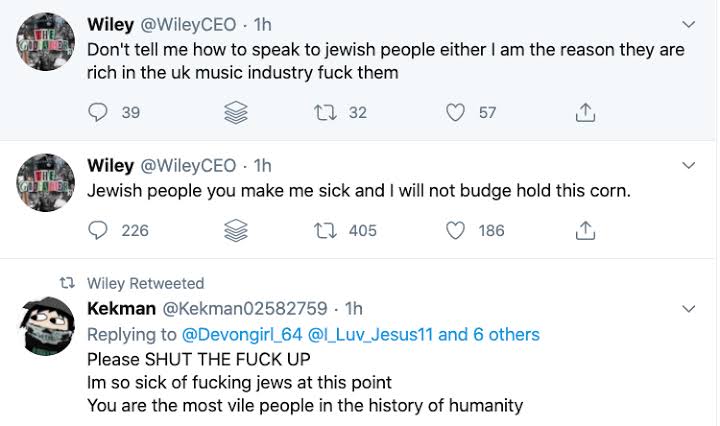Viewport: 720px width, 426px height.
Task: Click the reply icon showing 39 replies
Action: pyautogui.click(x=98, y=113)
